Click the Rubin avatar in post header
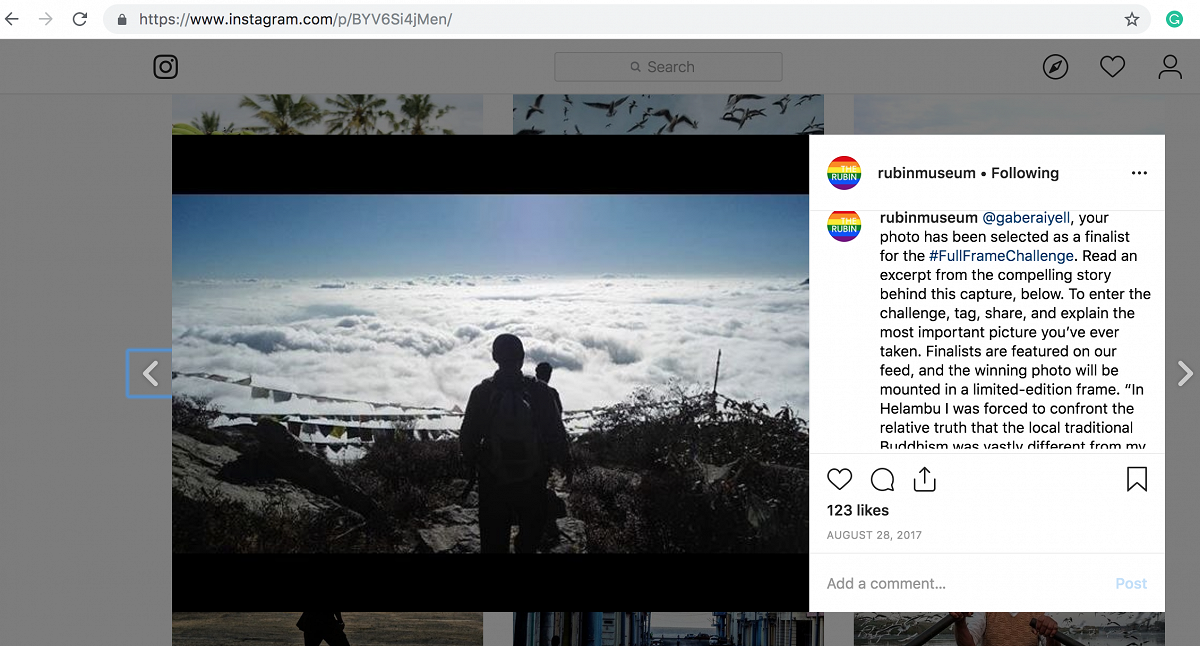This screenshot has height=646, width=1200. [844, 173]
